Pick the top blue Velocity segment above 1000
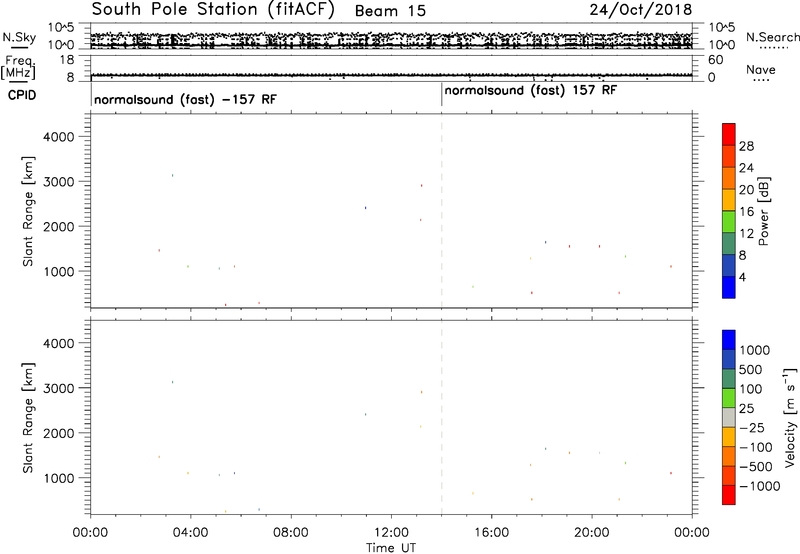Image resolution: width=800 pixels, height=554 pixels. click(x=729, y=340)
